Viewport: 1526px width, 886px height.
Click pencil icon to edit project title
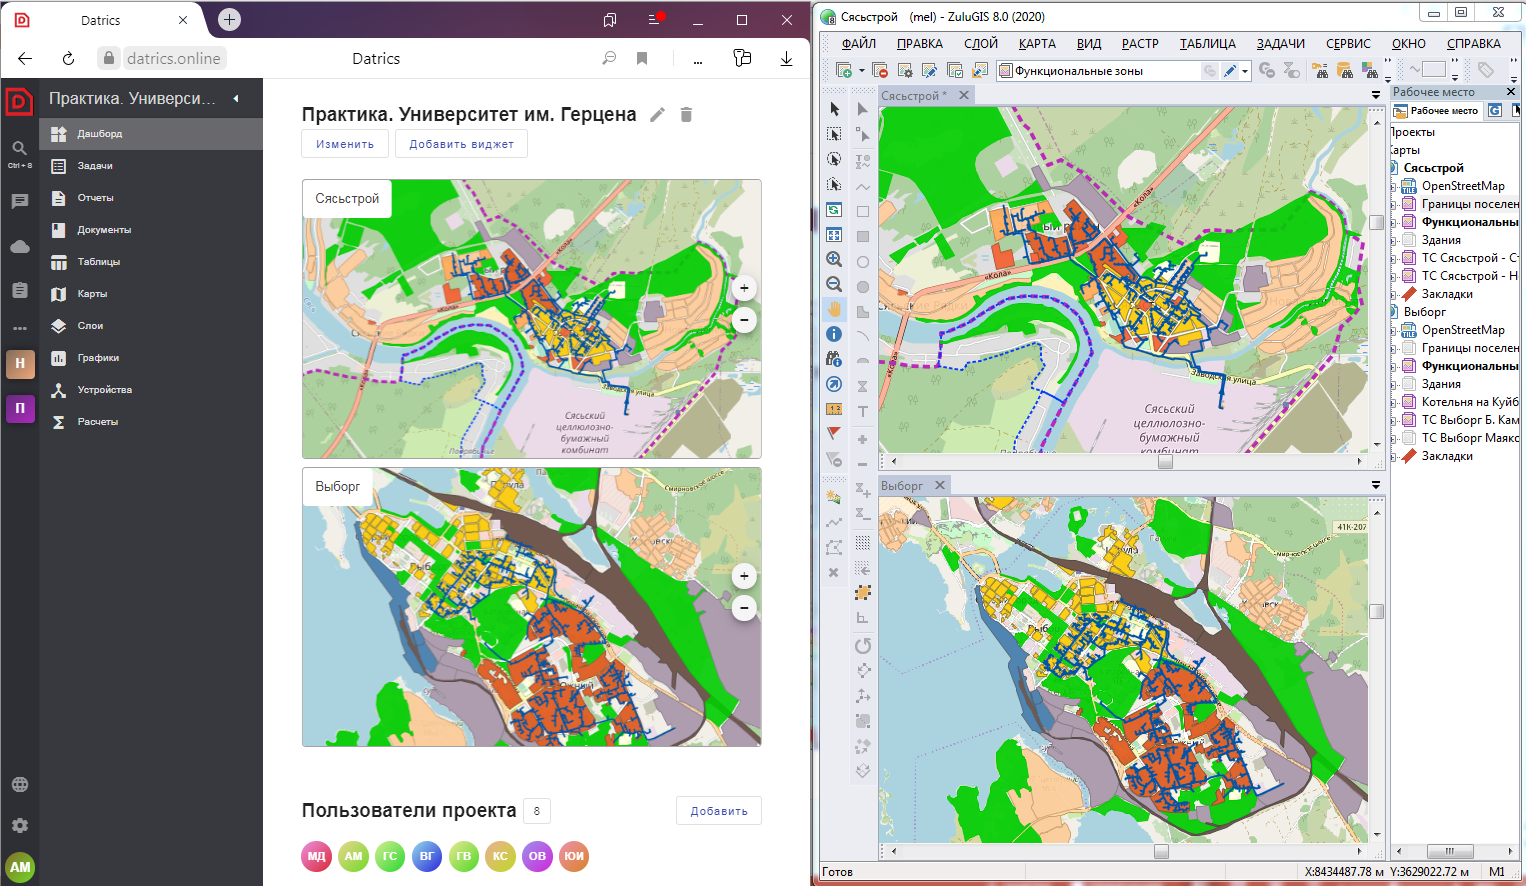click(x=657, y=115)
